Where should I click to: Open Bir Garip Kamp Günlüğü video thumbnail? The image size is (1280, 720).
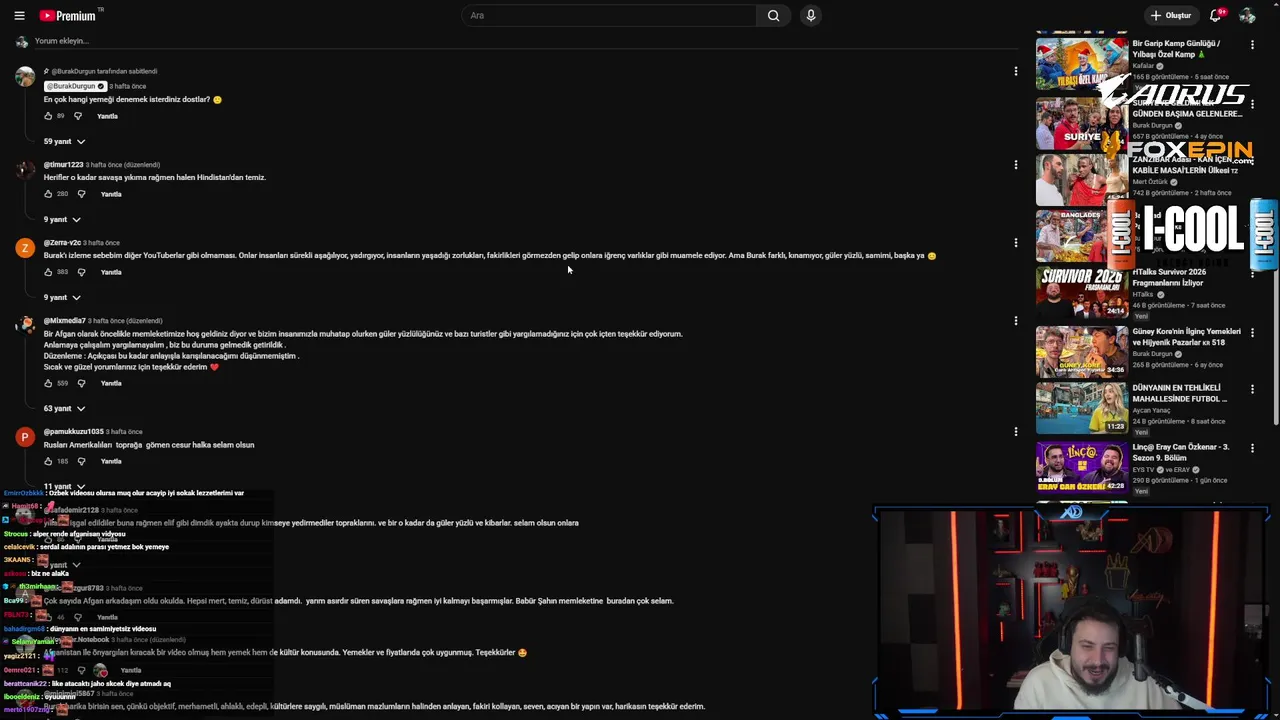1081,65
